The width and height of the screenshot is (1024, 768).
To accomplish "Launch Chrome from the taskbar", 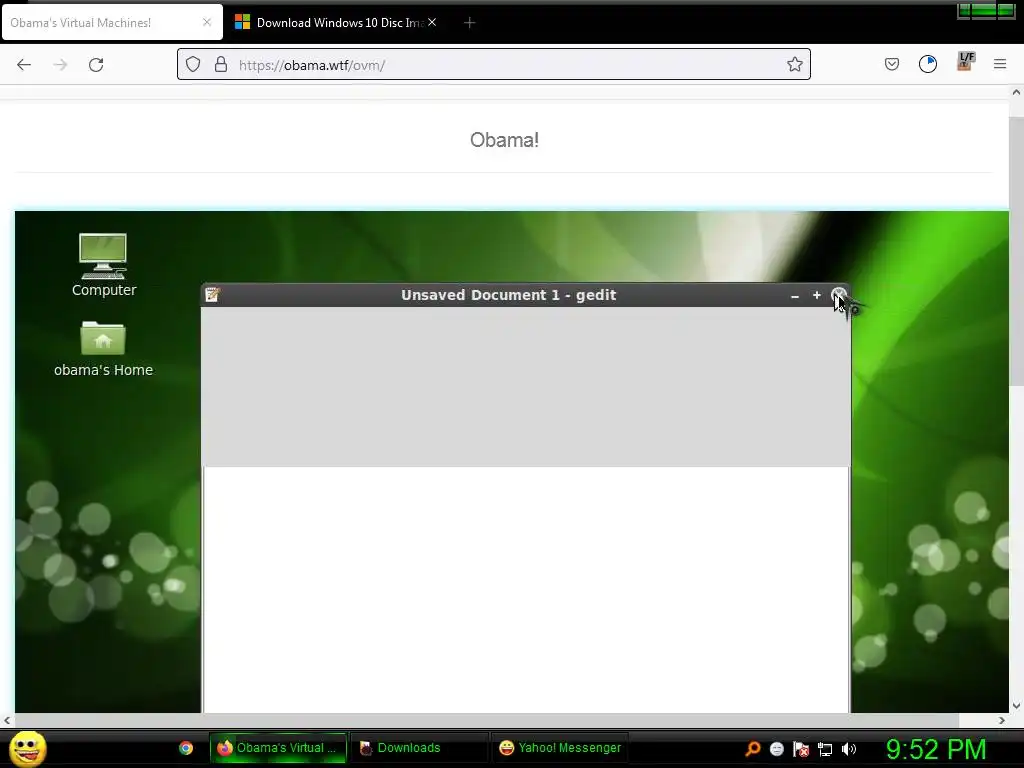I will [186, 748].
